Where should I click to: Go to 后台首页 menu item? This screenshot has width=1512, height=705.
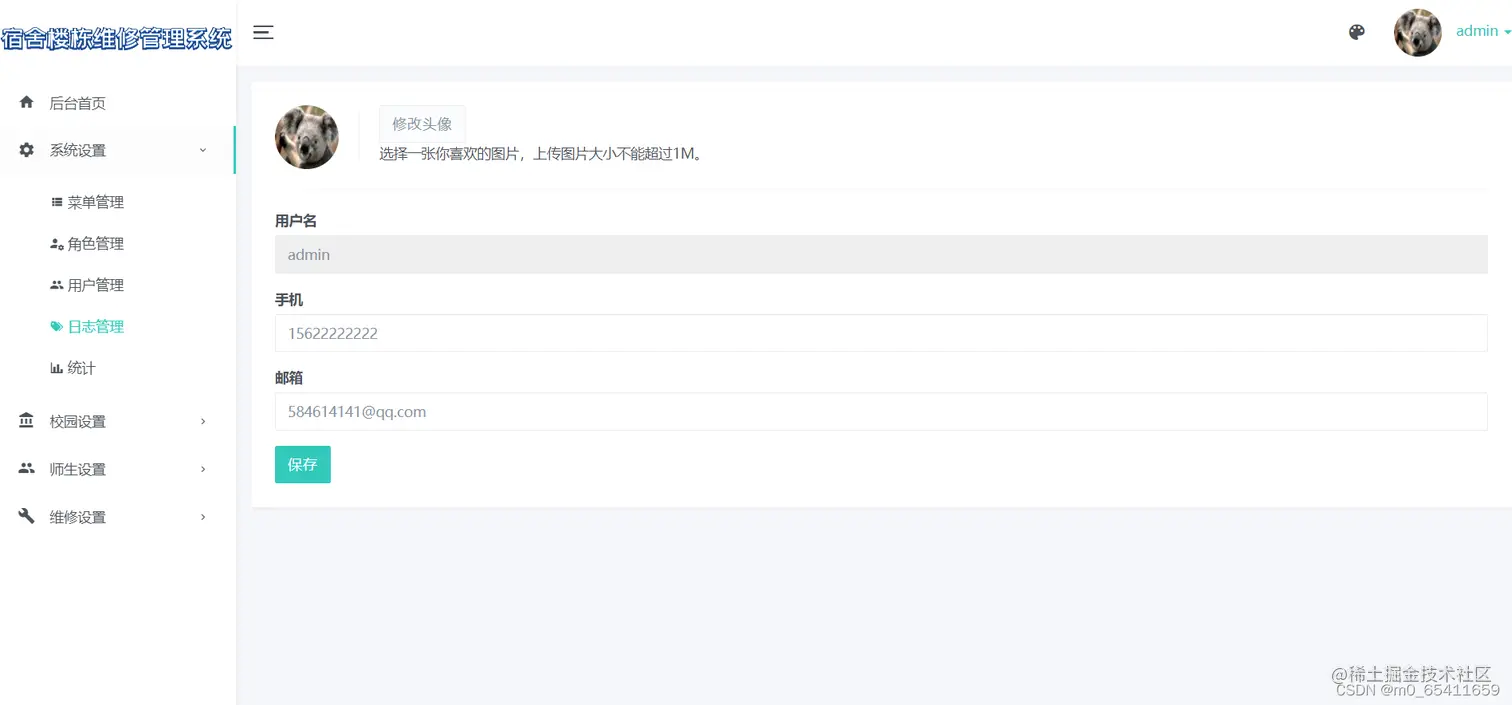(78, 103)
